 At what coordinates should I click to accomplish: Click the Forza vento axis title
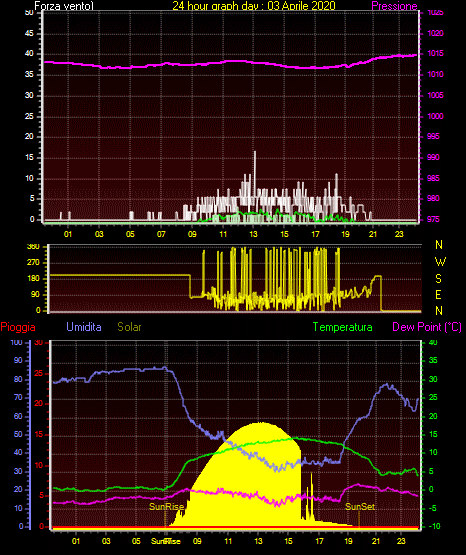tap(64, 6)
